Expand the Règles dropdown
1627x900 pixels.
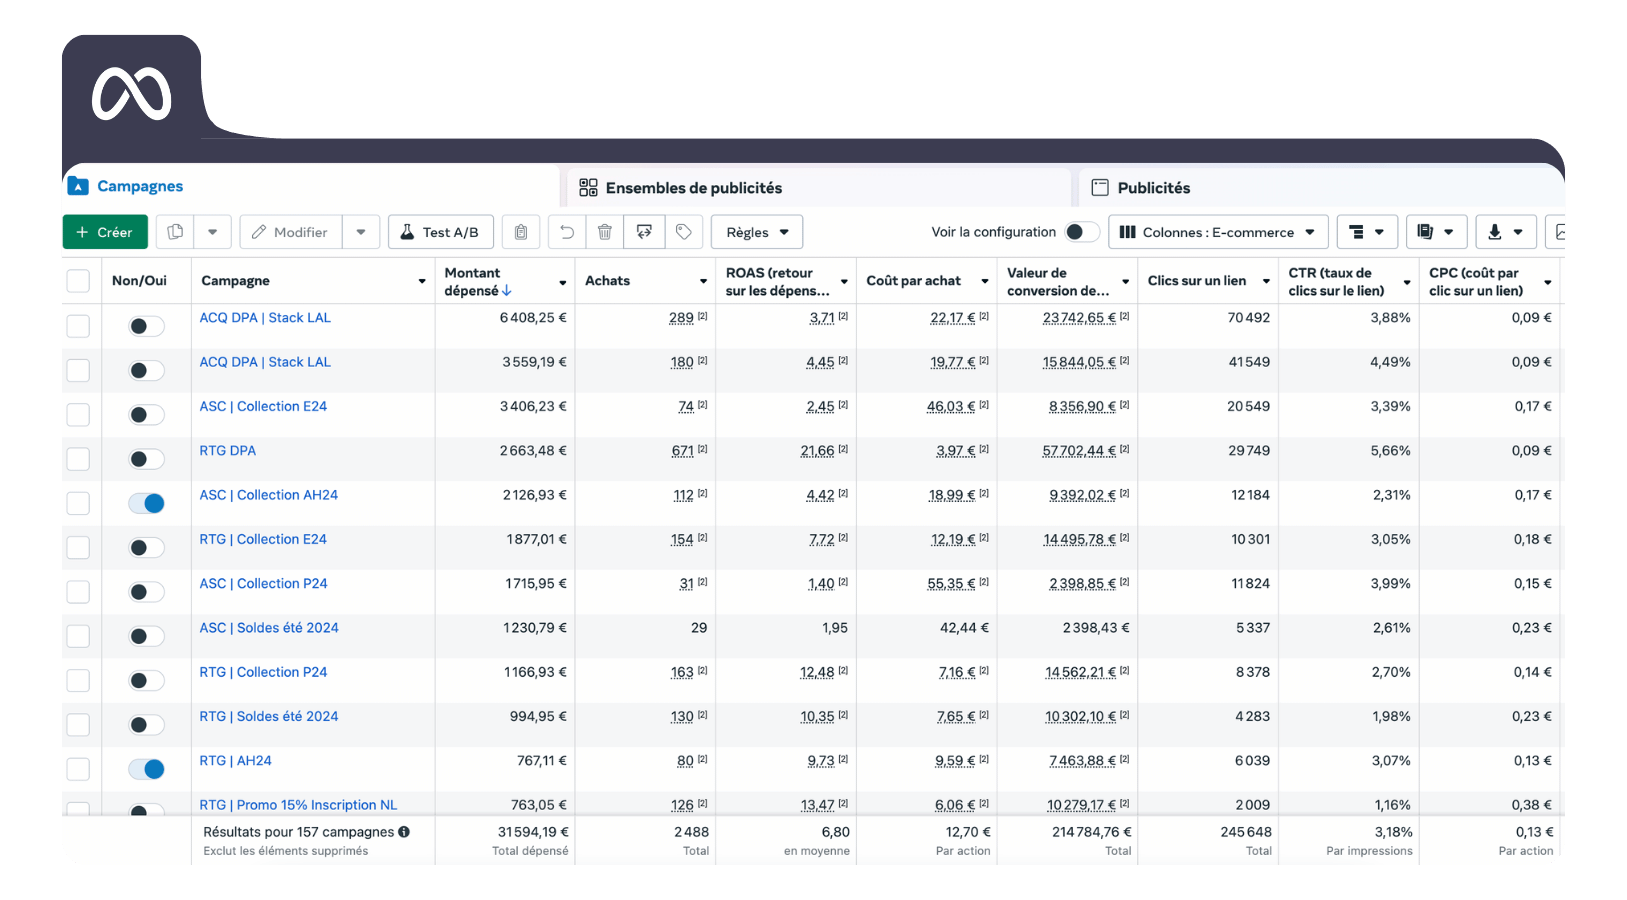click(756, 232)
